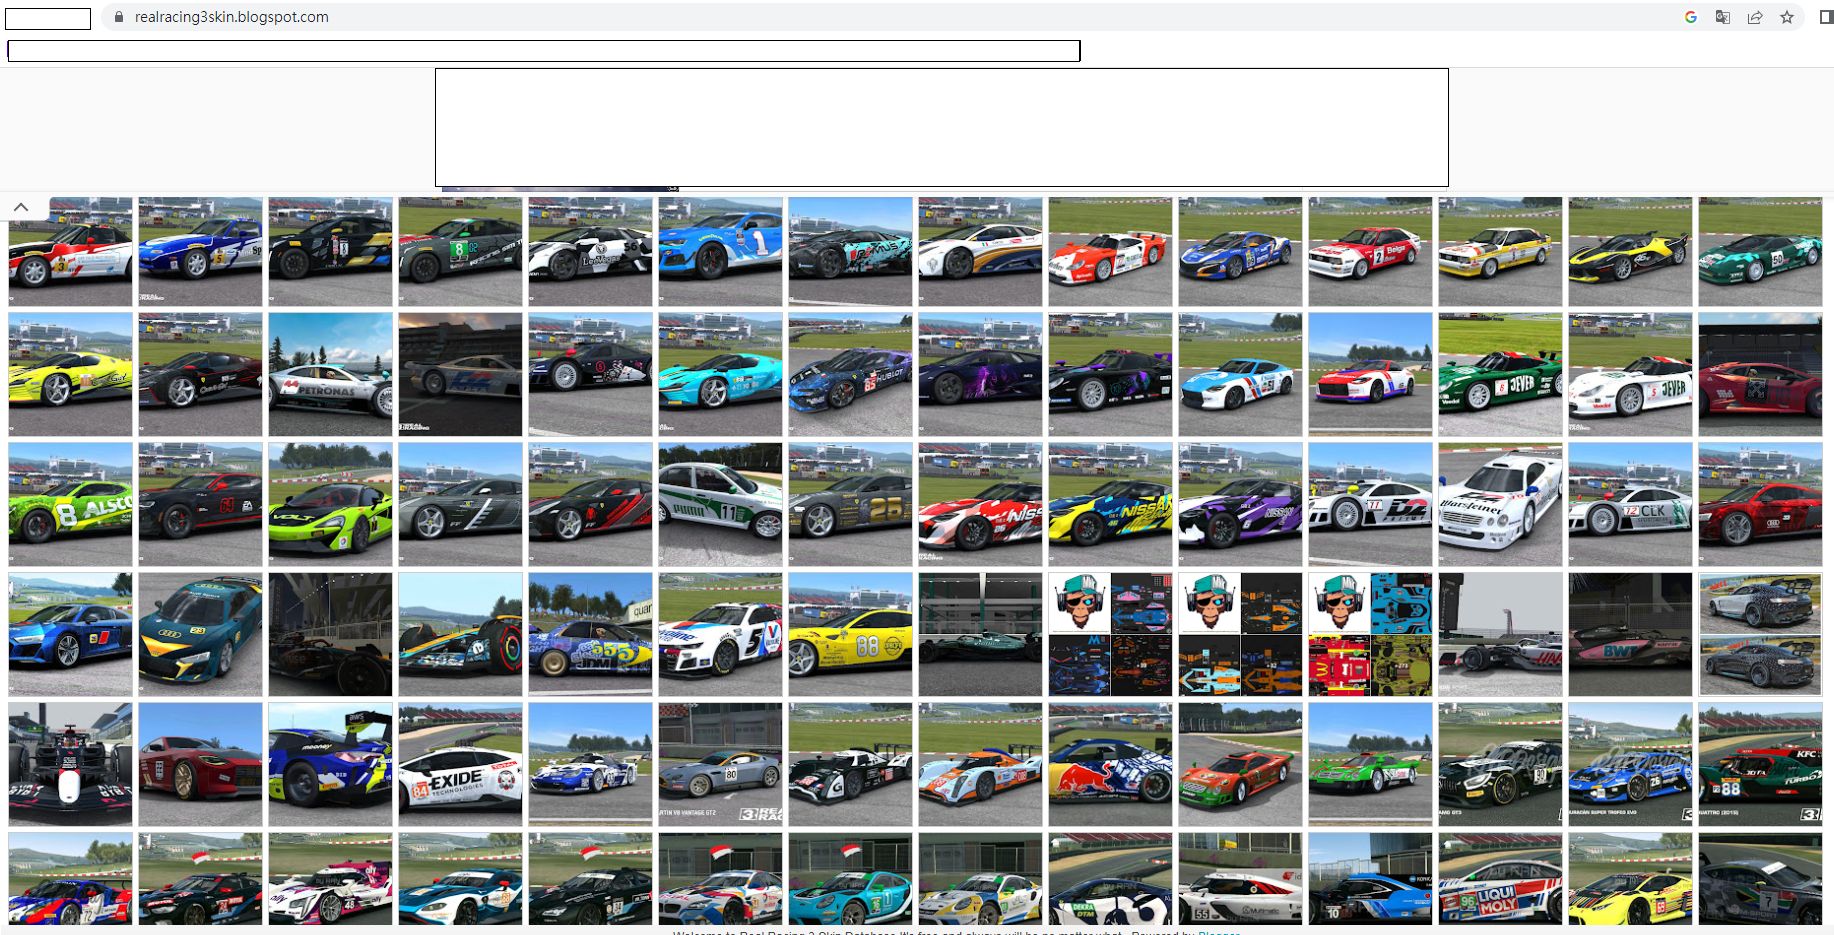Open the white Puma number 11 thumbnail
1834x935 pixels.
[x=720, y=505]
